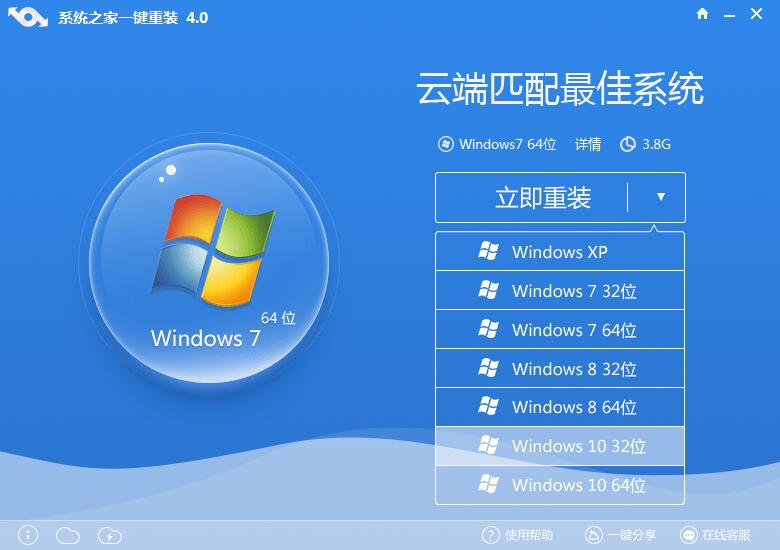Click the flag icon beside Windows 7 32位
The height and width of the screenshot is (550, 780).
click(488, 290)
